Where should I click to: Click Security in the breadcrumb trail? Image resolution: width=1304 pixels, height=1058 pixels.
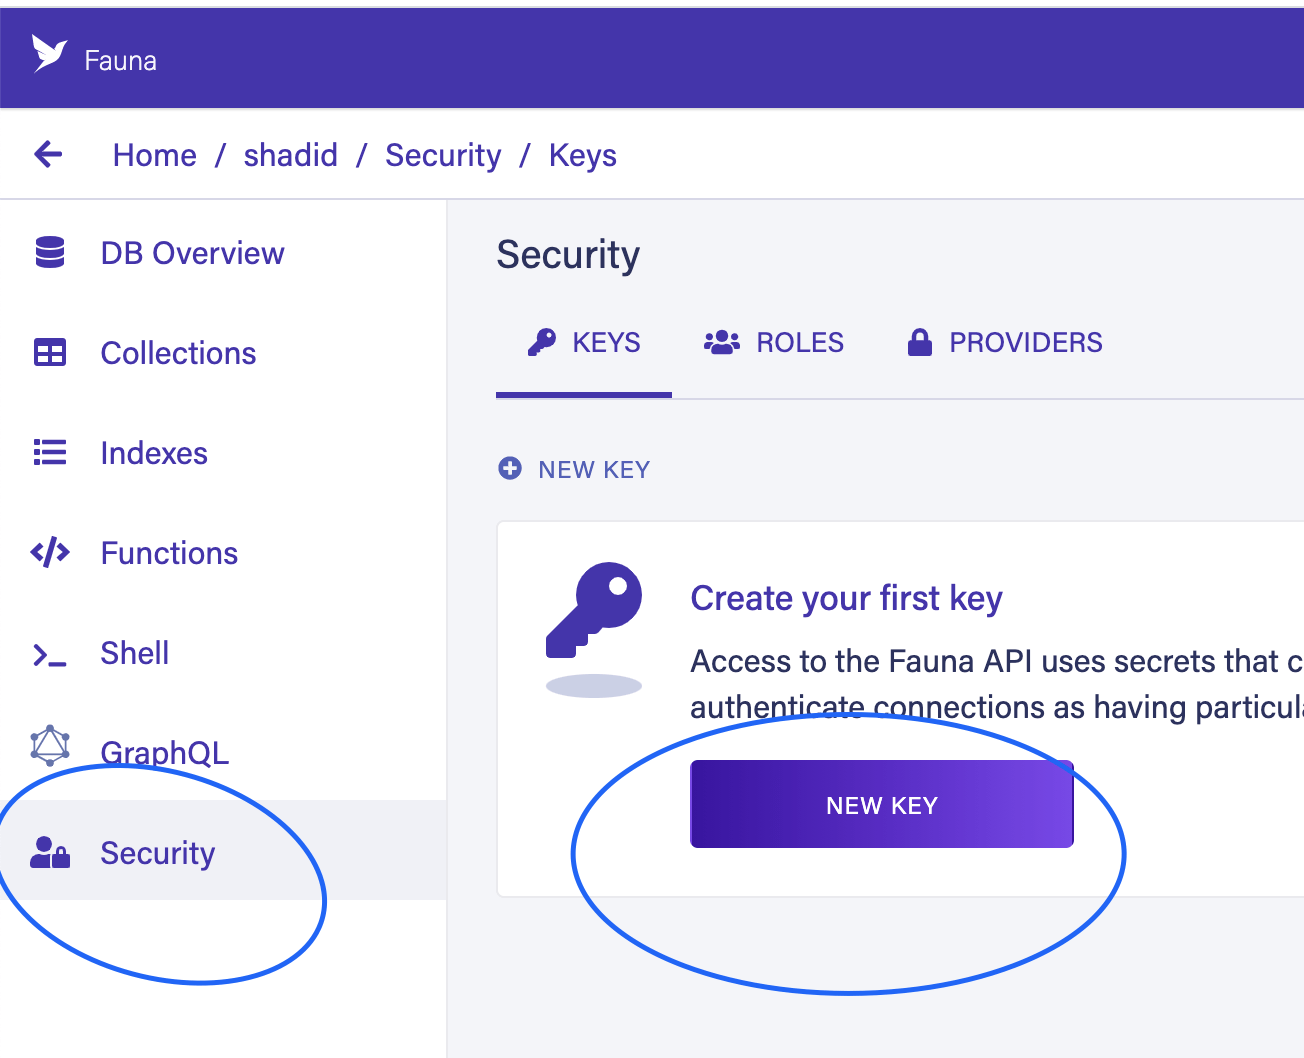coord(443,155)
